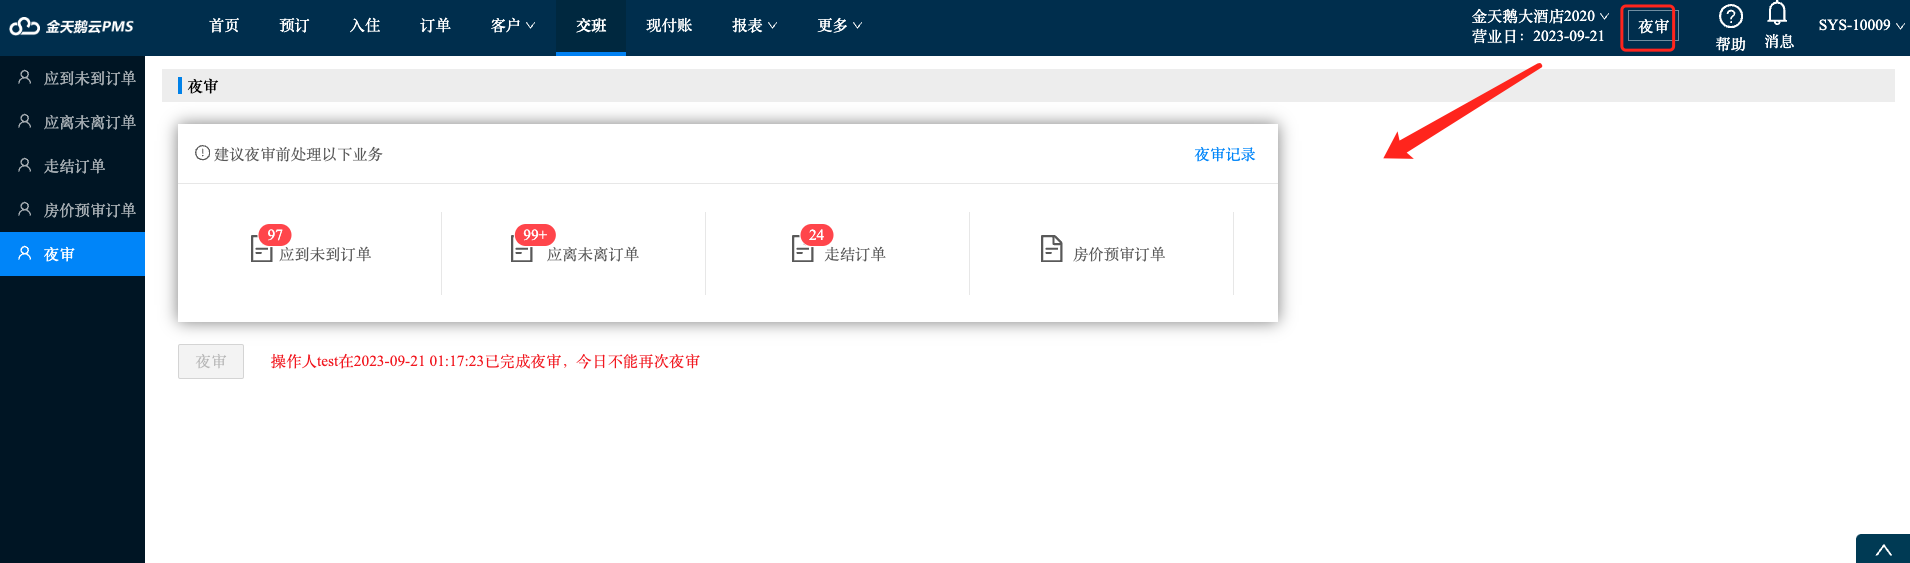Click the 房价预审订单 document icon in card
Image resolution: width=1910 pixels, height=563 pixels.
click(1051, 248)
